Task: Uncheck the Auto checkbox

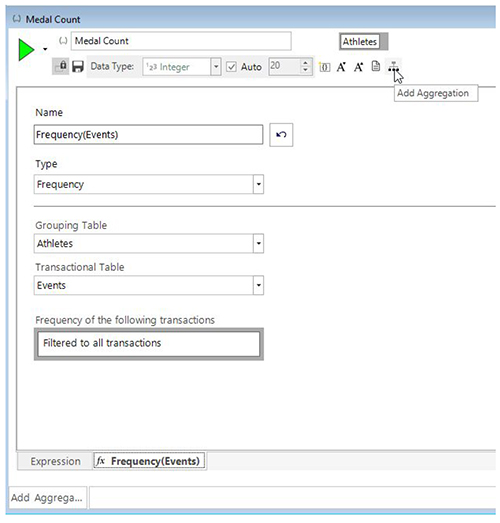Action: click(231, 67)
